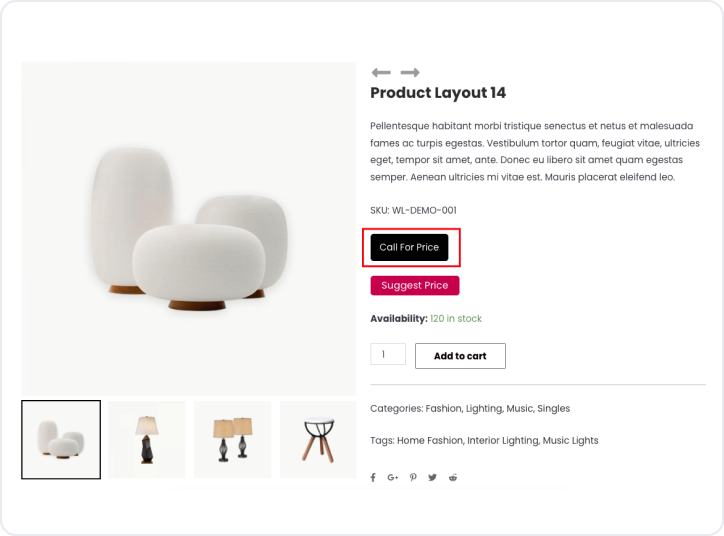Share product on Twitter
Image resolution: width=724 pixels, height=536 pixels.
[433, 478]
